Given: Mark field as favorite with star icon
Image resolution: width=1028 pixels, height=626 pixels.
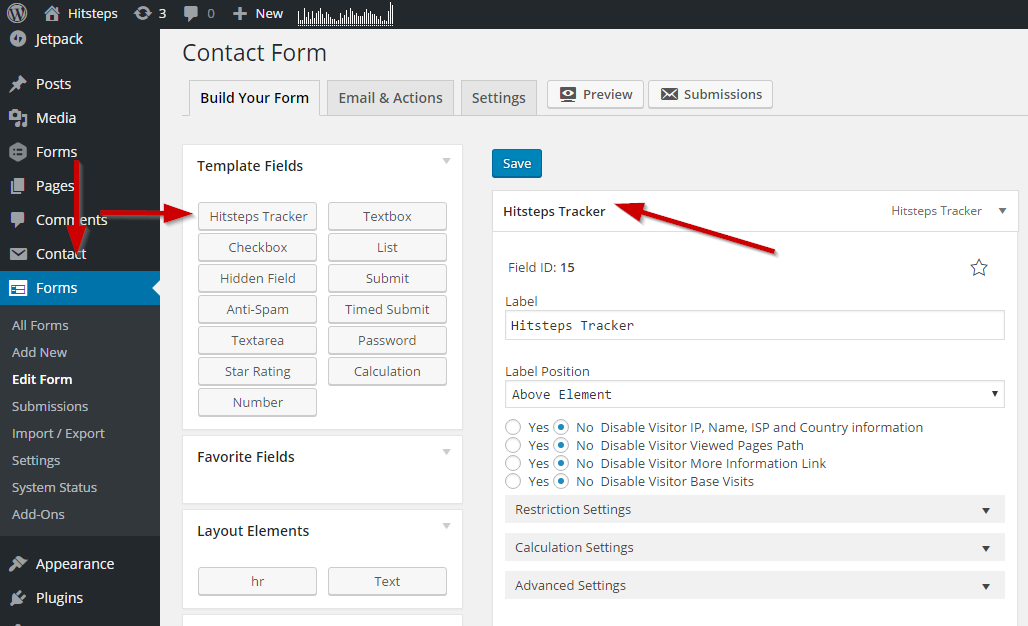Looking at the screenshot, I should pos(978,267).
